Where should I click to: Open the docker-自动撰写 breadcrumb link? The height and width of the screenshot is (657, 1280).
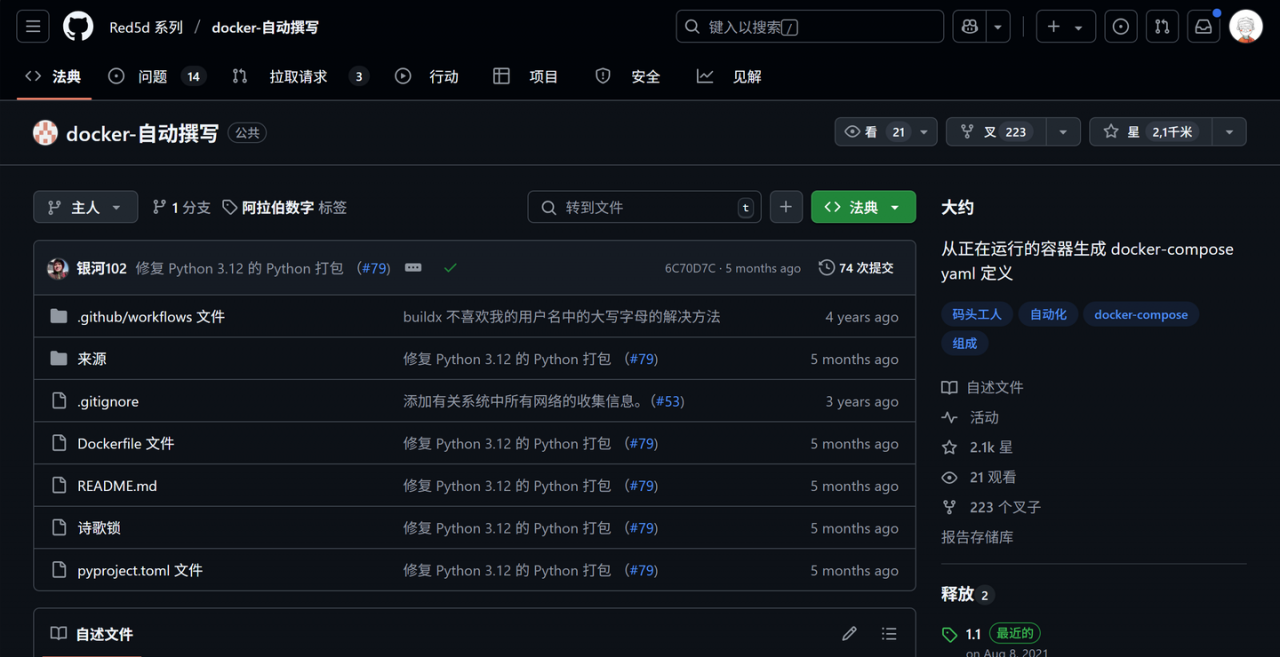click(265, 27)
